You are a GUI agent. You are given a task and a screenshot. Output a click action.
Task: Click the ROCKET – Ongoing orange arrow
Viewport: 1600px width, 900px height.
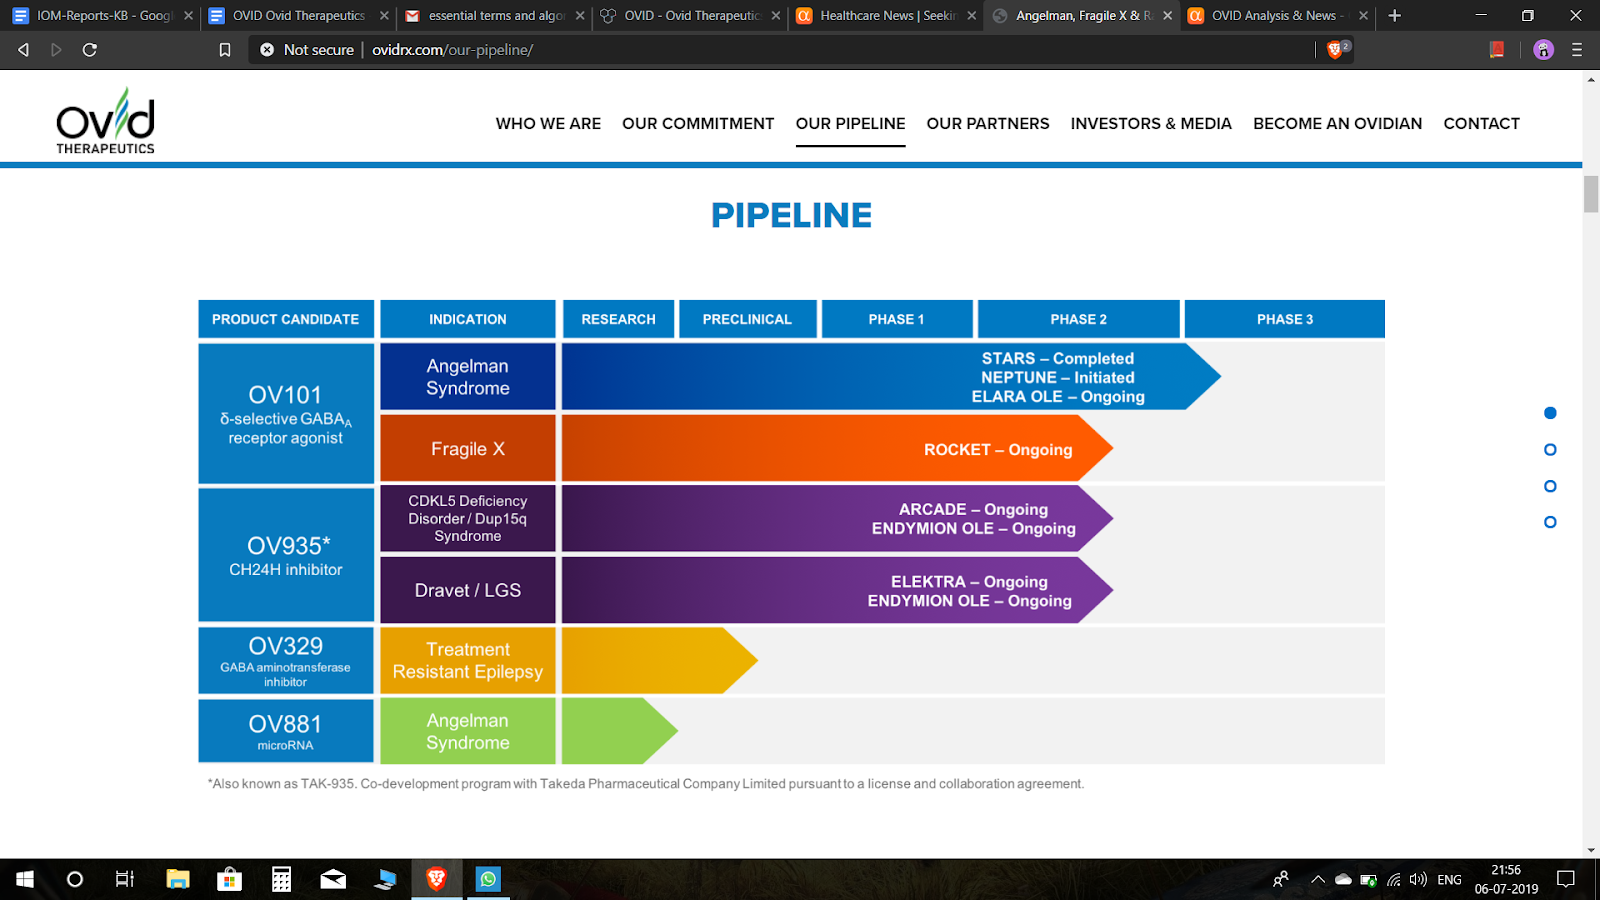[x=837, y=449]
